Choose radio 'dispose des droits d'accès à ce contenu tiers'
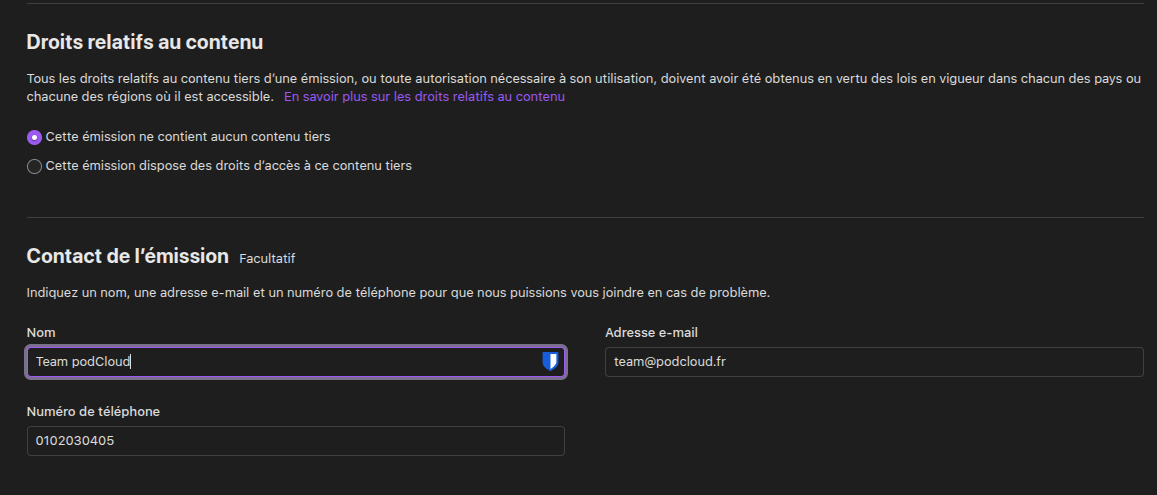The width and height of the screenshot is (1157, 495). 34,167
